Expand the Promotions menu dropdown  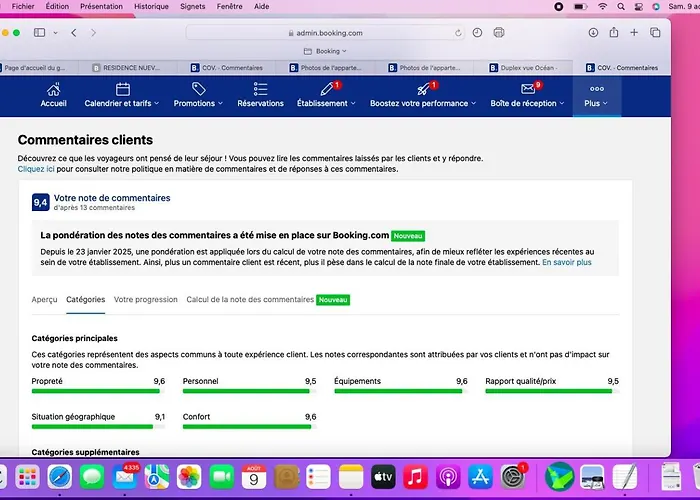pyautogui.click(x=198, y=103)
